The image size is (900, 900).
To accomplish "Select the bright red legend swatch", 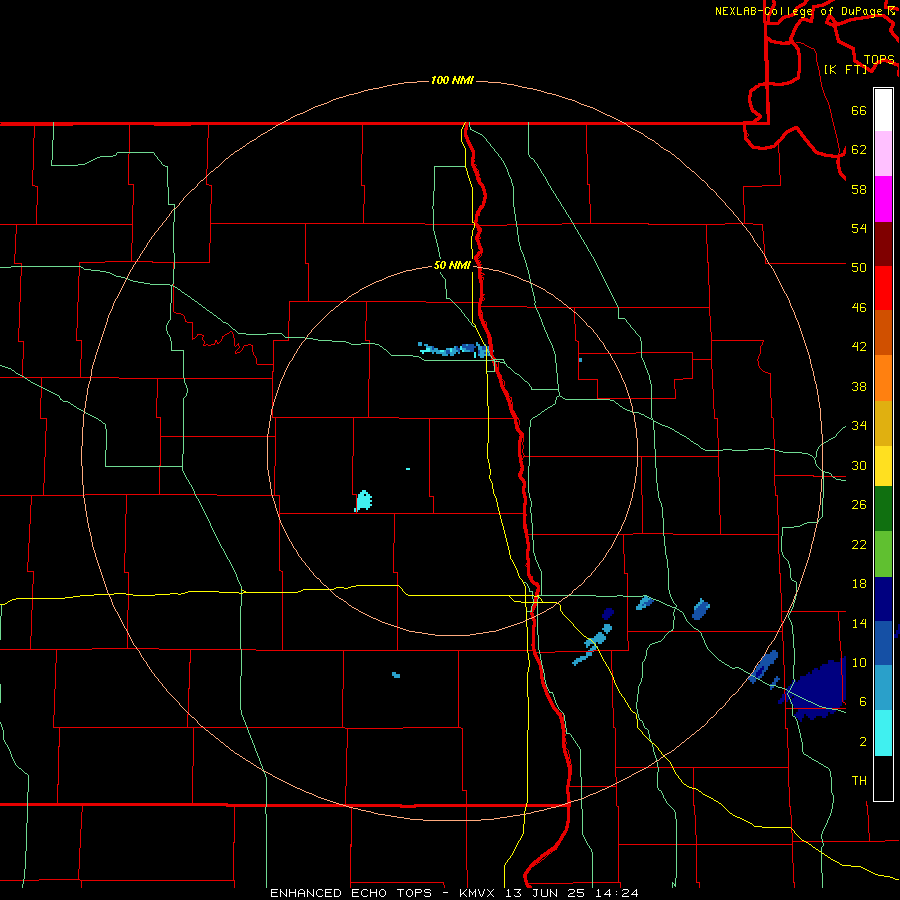I will pyautogui.click(x=883, y=288).
